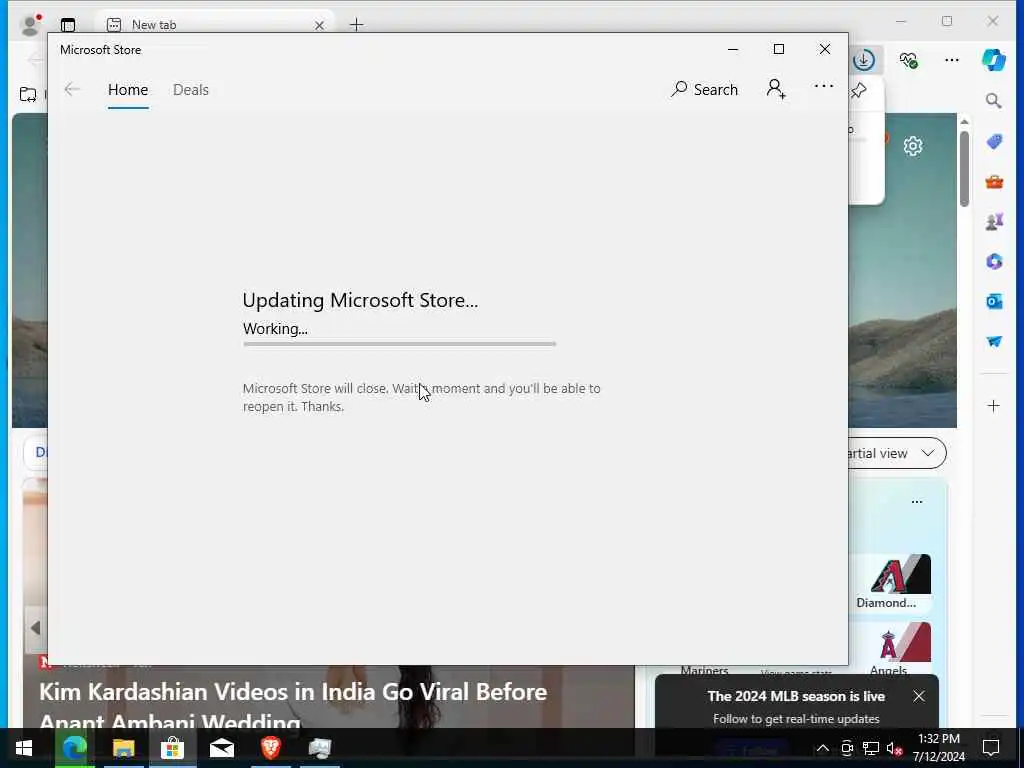Screen dimensions: 1024x768
Task: Expand the Partial view dropdown
Action: click(x=896, y=453)
